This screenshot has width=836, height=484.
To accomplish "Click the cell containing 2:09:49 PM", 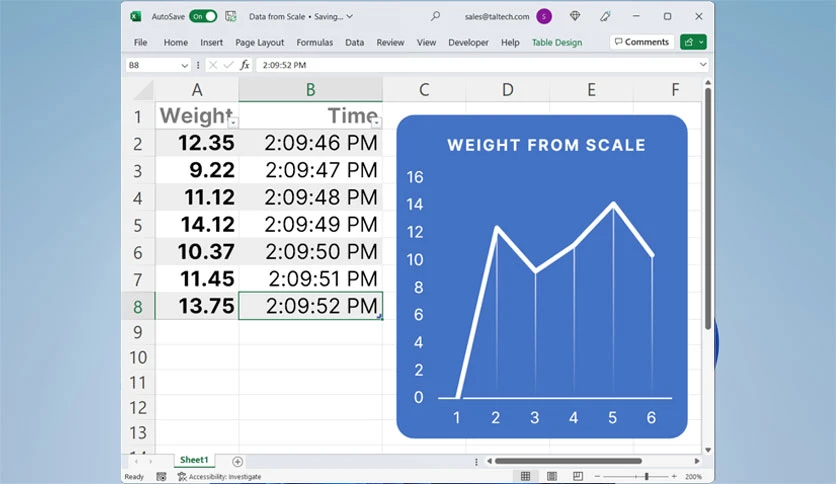I will pos(310,224).
